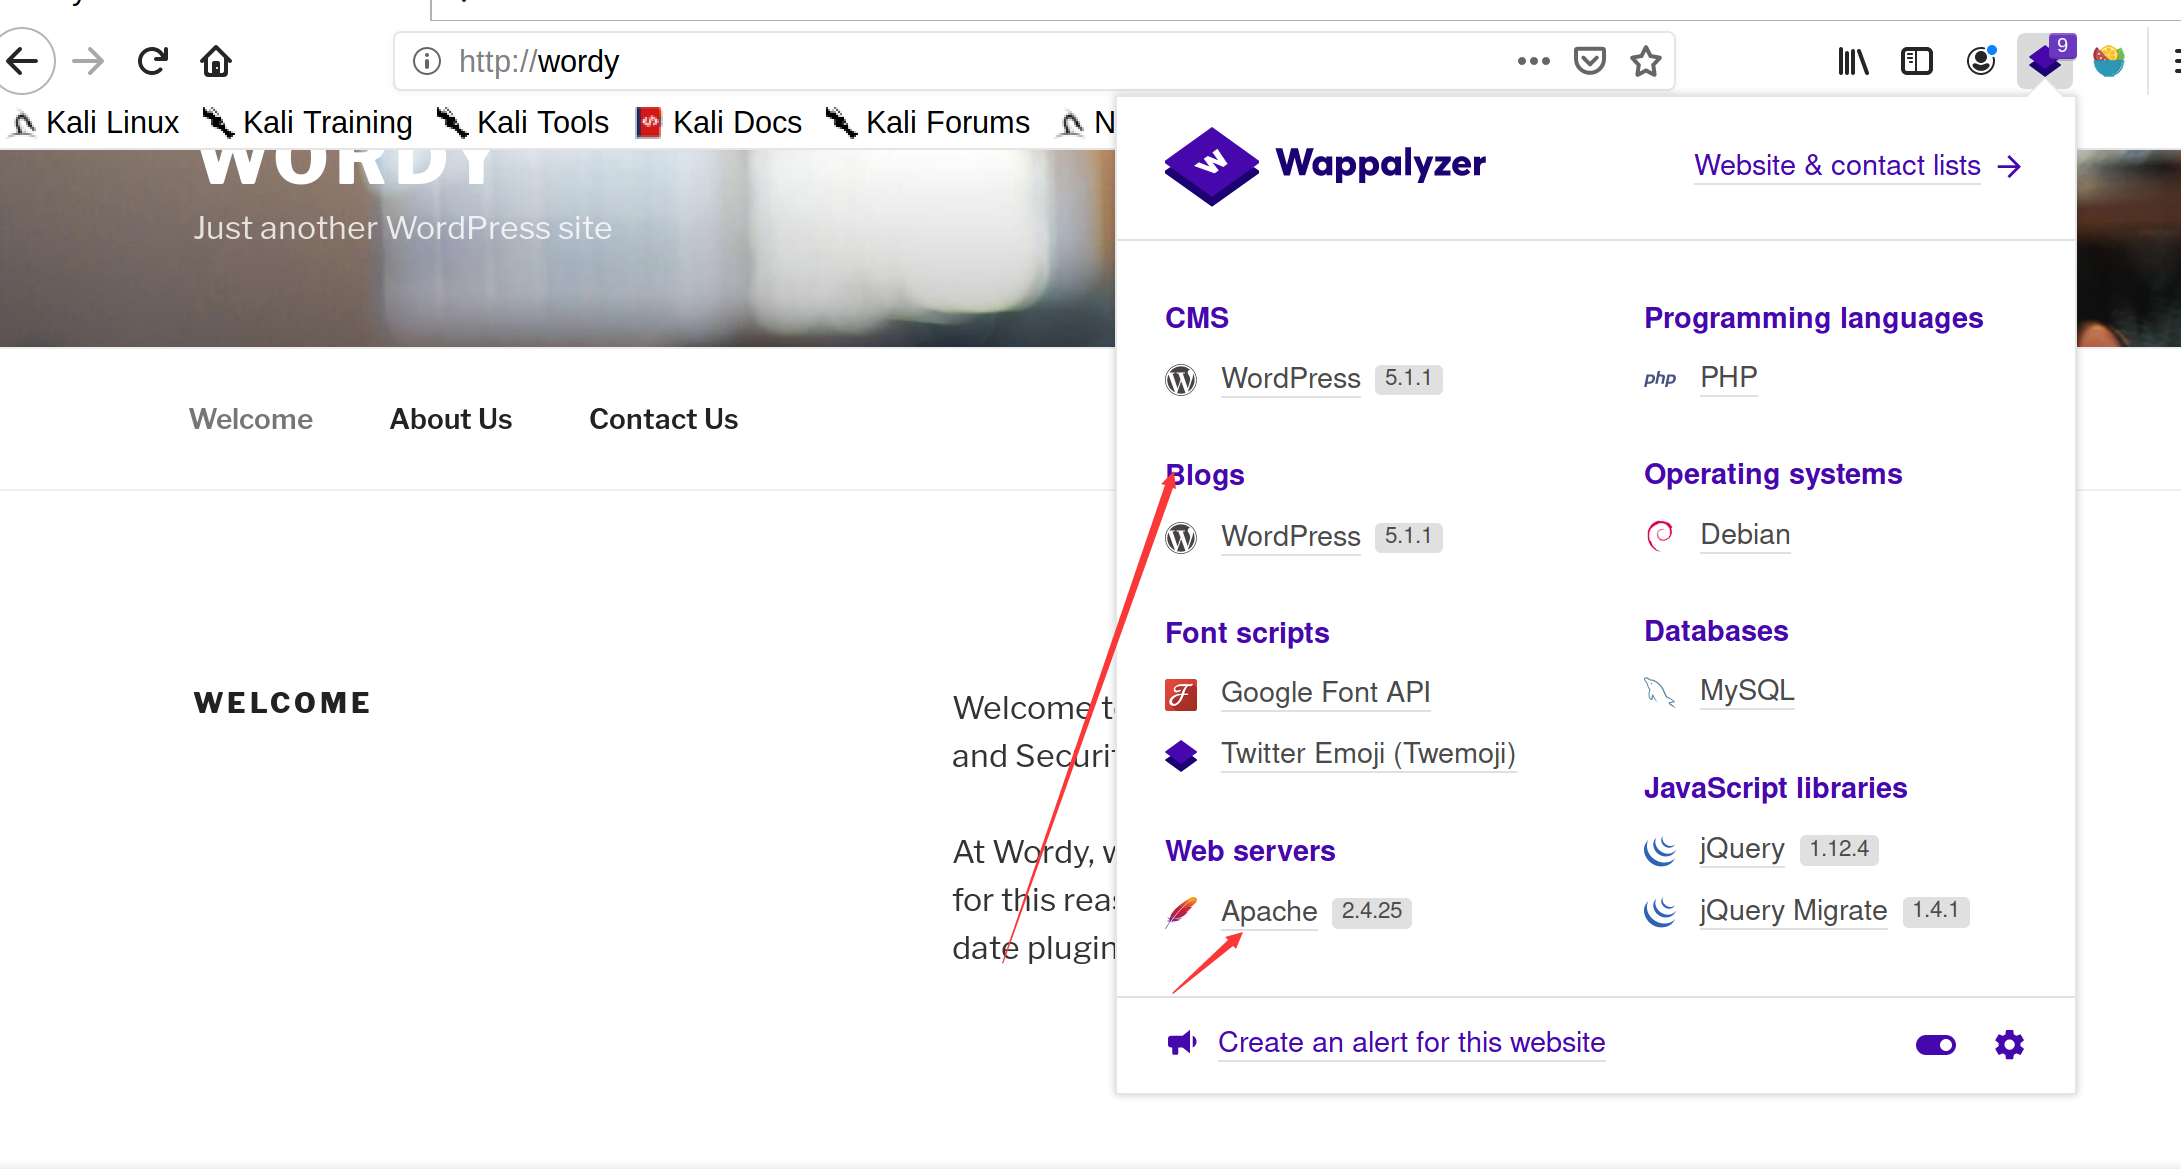
Task: Click the Wappalyzer extension icon
Action: click(x=2046, y=62)
